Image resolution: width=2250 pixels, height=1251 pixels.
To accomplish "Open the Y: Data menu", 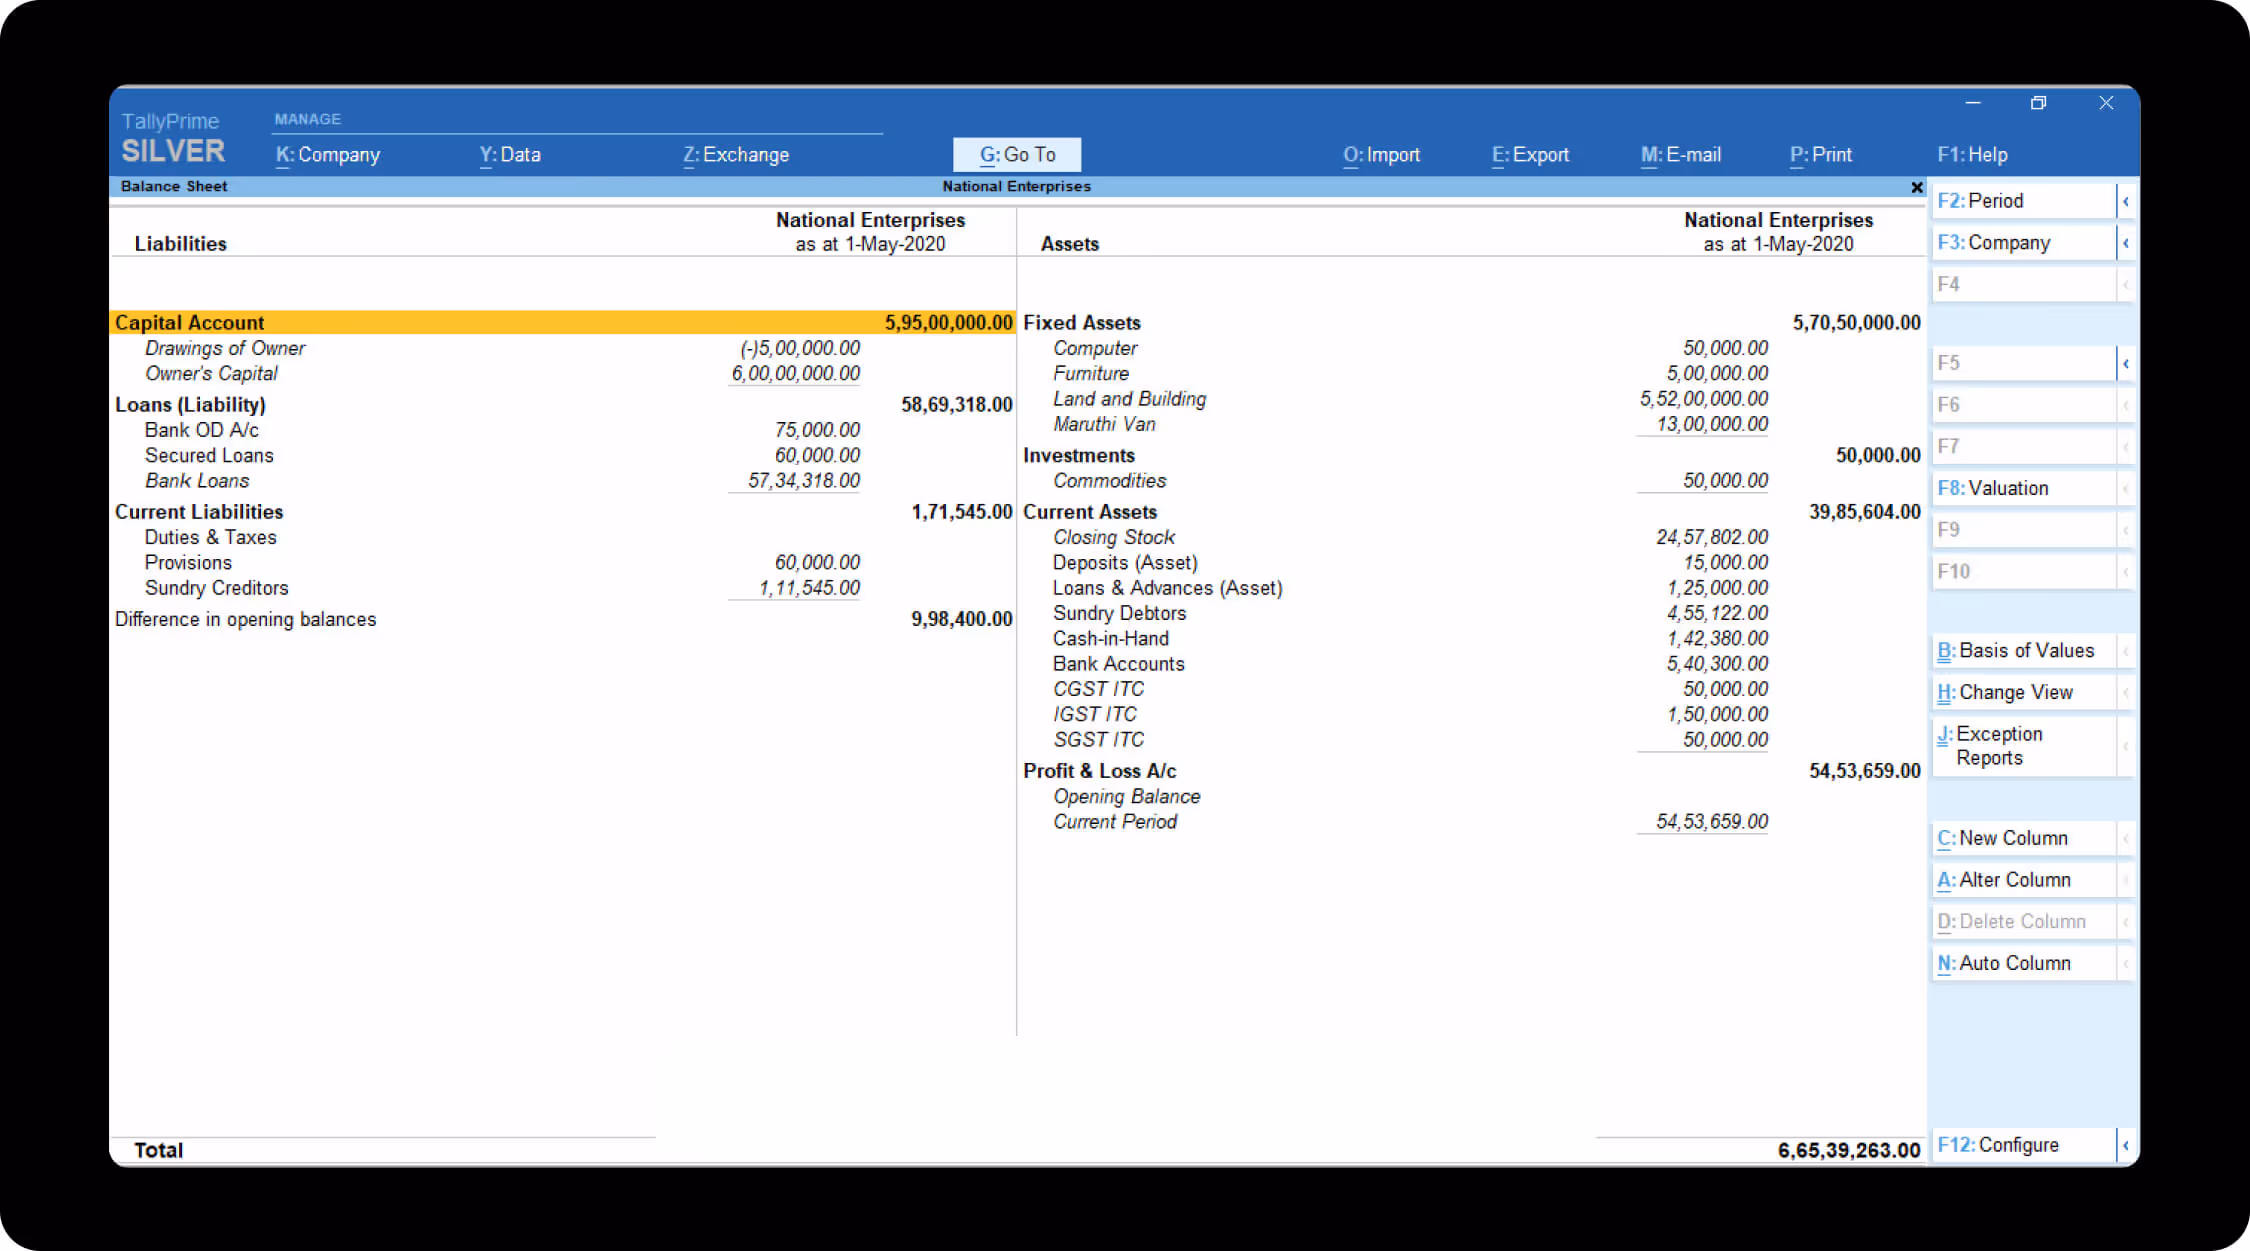I will (x=510, y=154).
